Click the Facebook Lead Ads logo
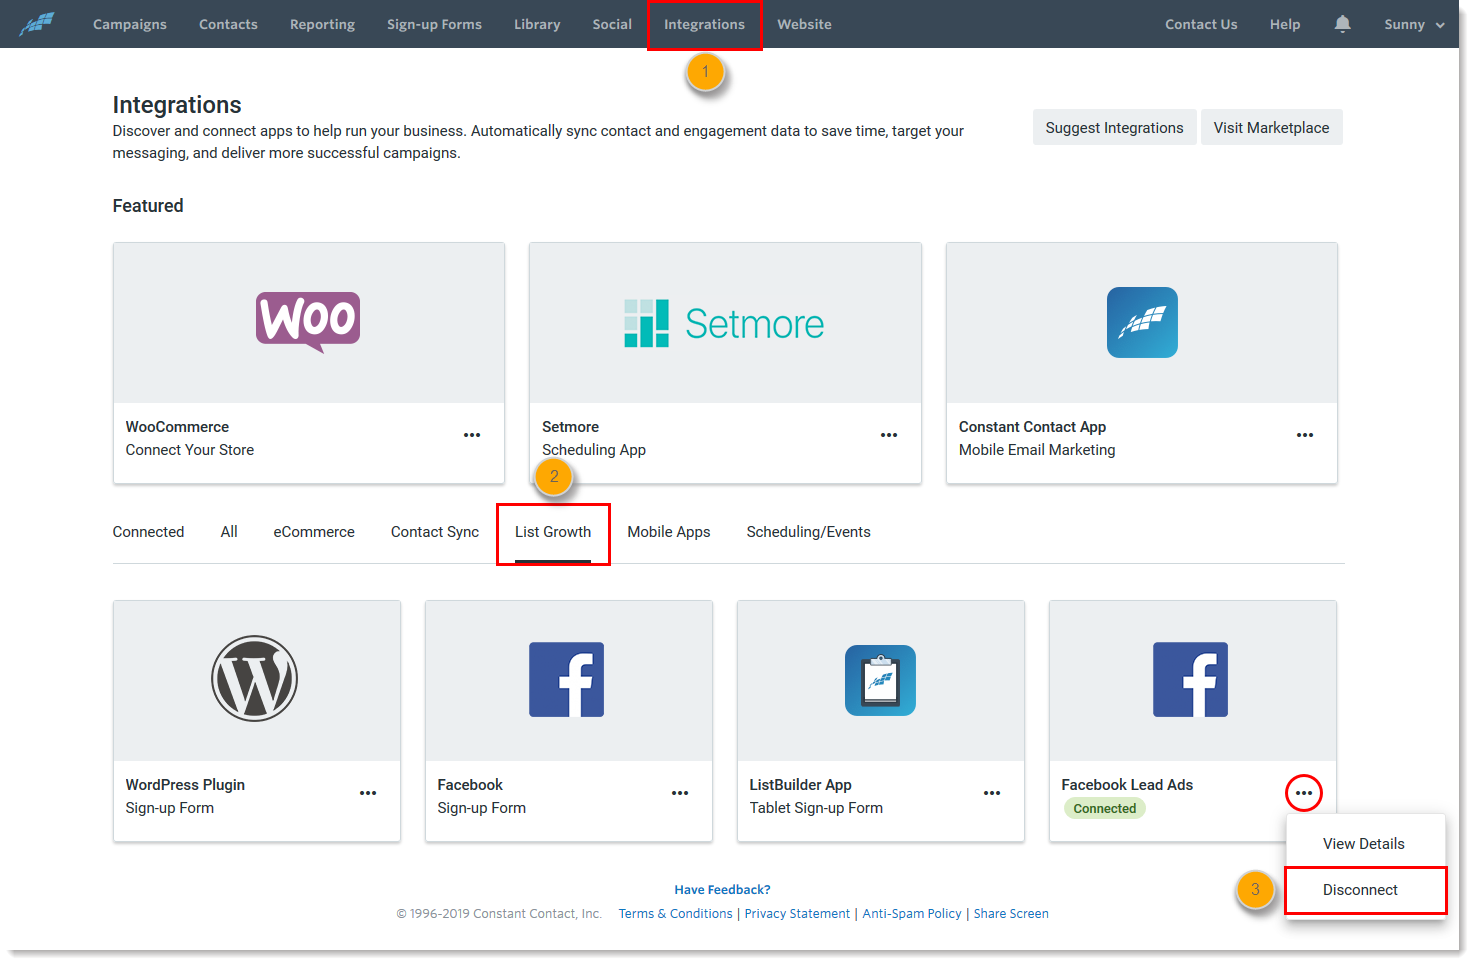Image resolution: width=1474 pixels, height=965 pixels. (1190, 680)
